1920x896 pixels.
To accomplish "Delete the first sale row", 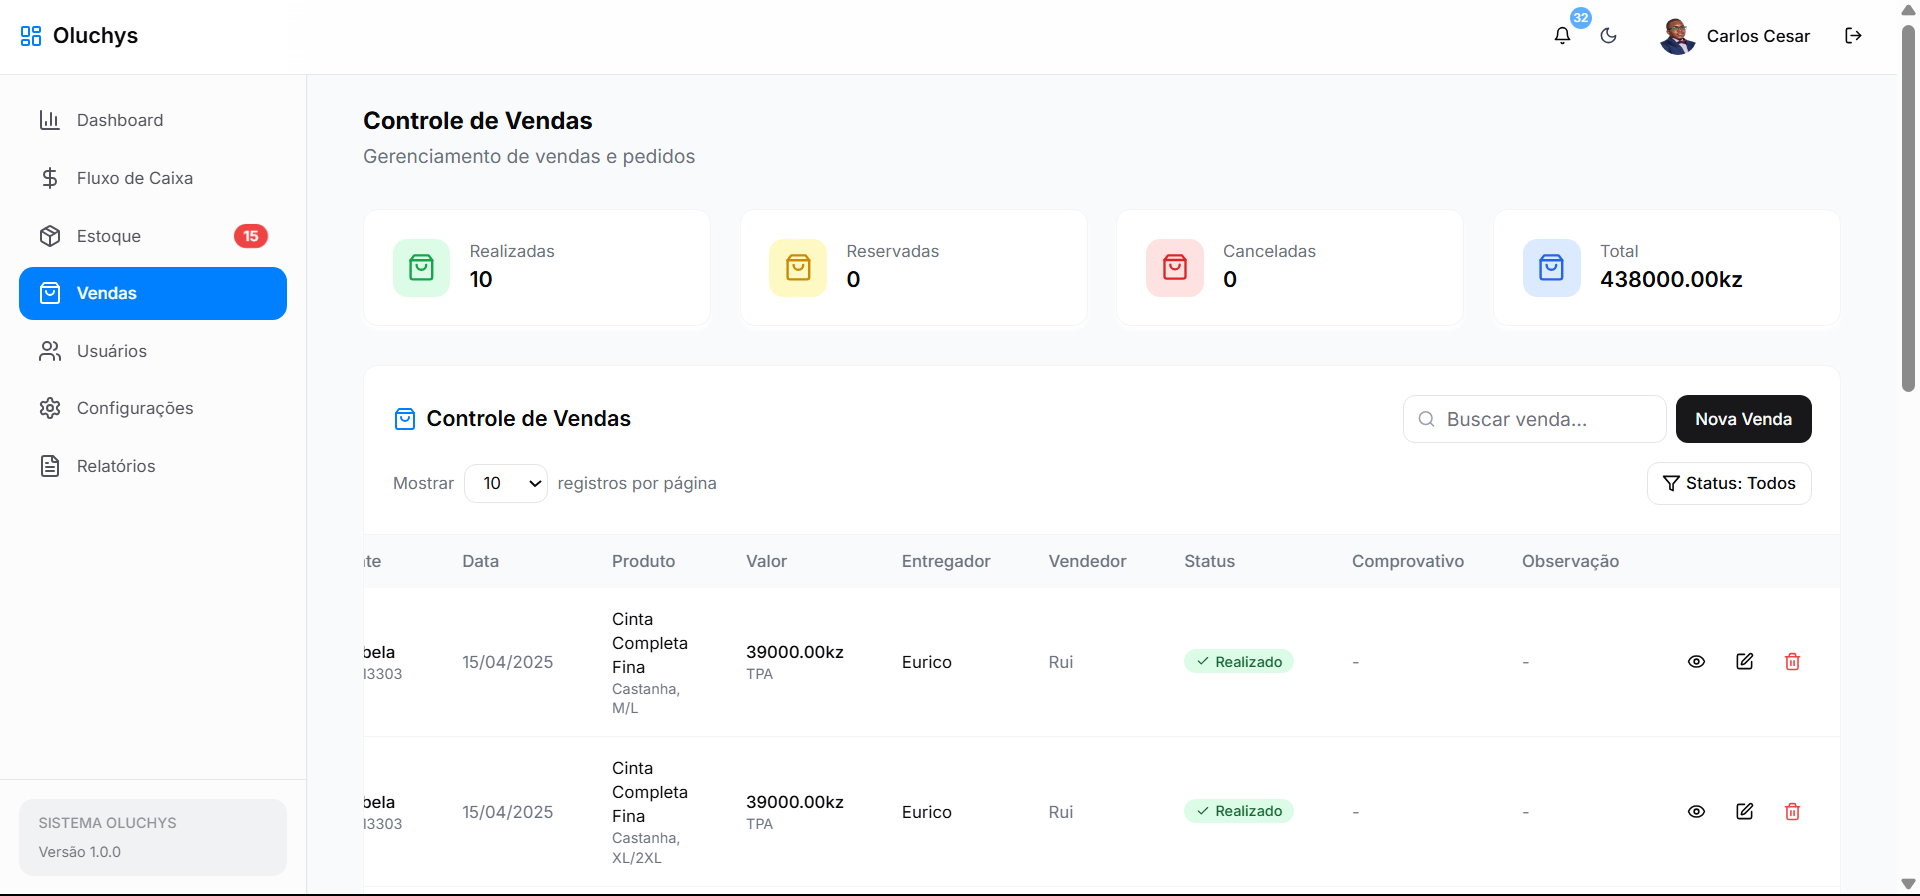I will (1792, 662).
